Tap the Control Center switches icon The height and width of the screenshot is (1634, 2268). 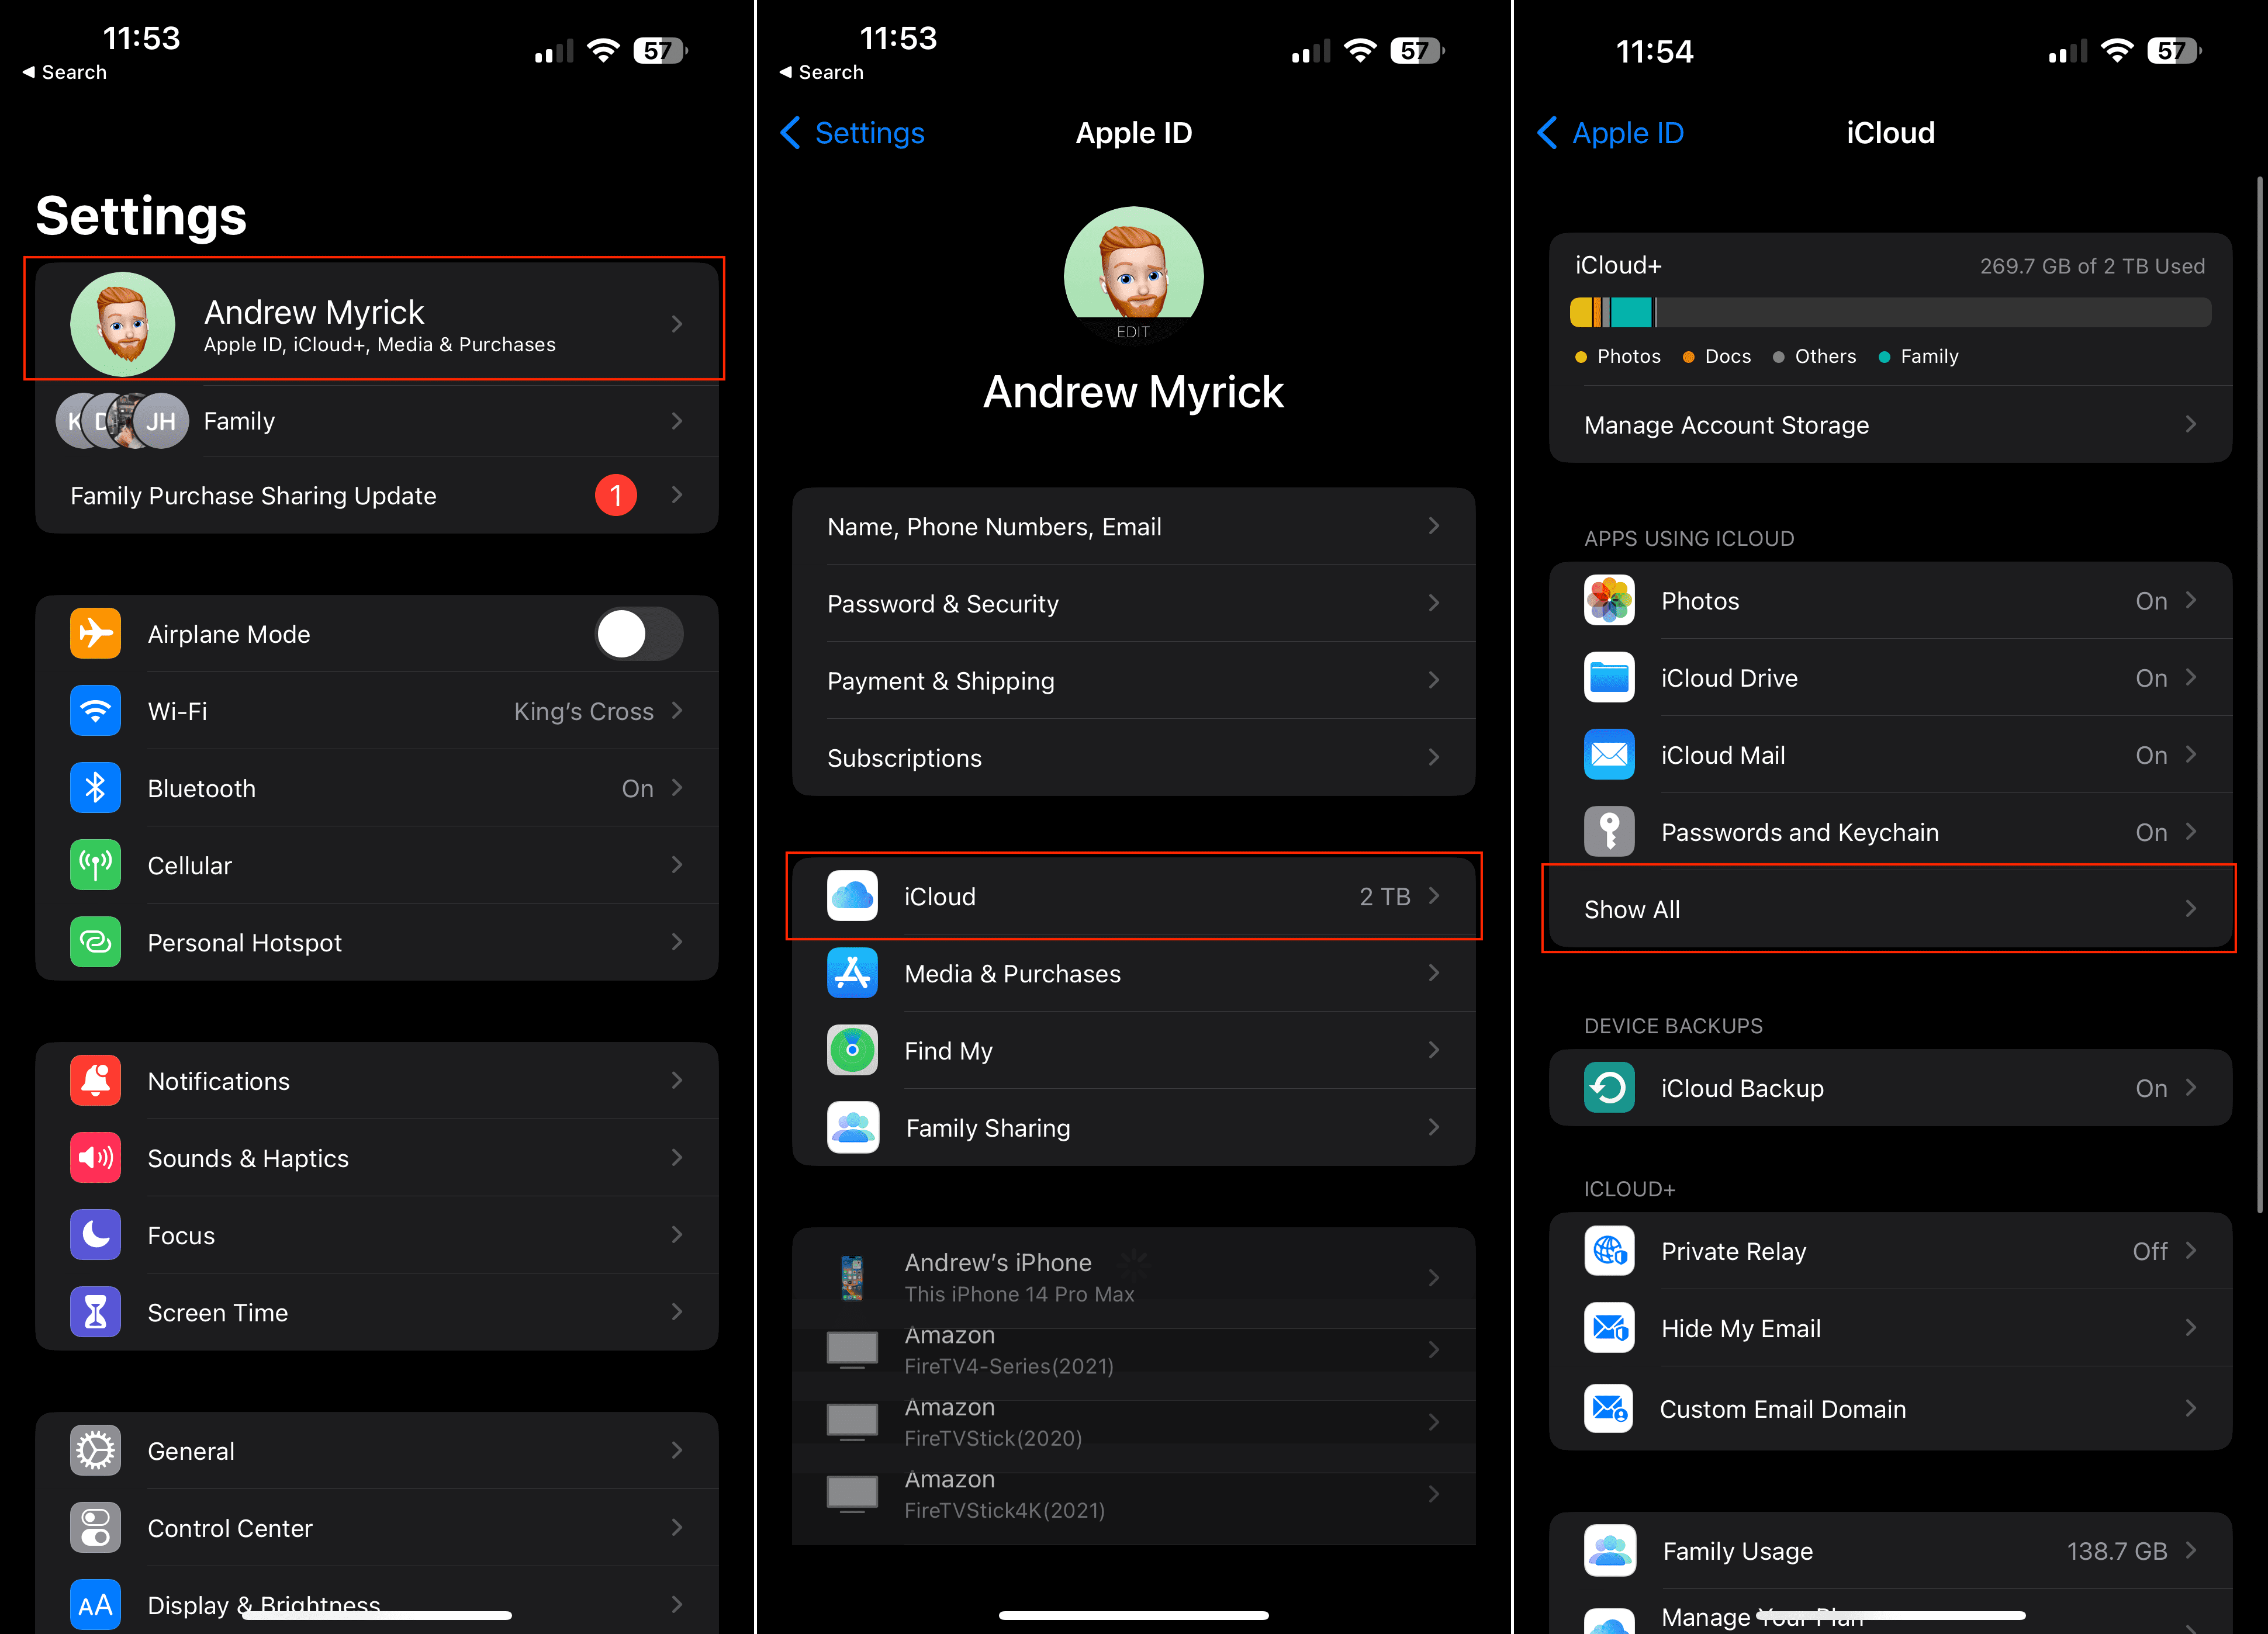tap(95, 1528)
